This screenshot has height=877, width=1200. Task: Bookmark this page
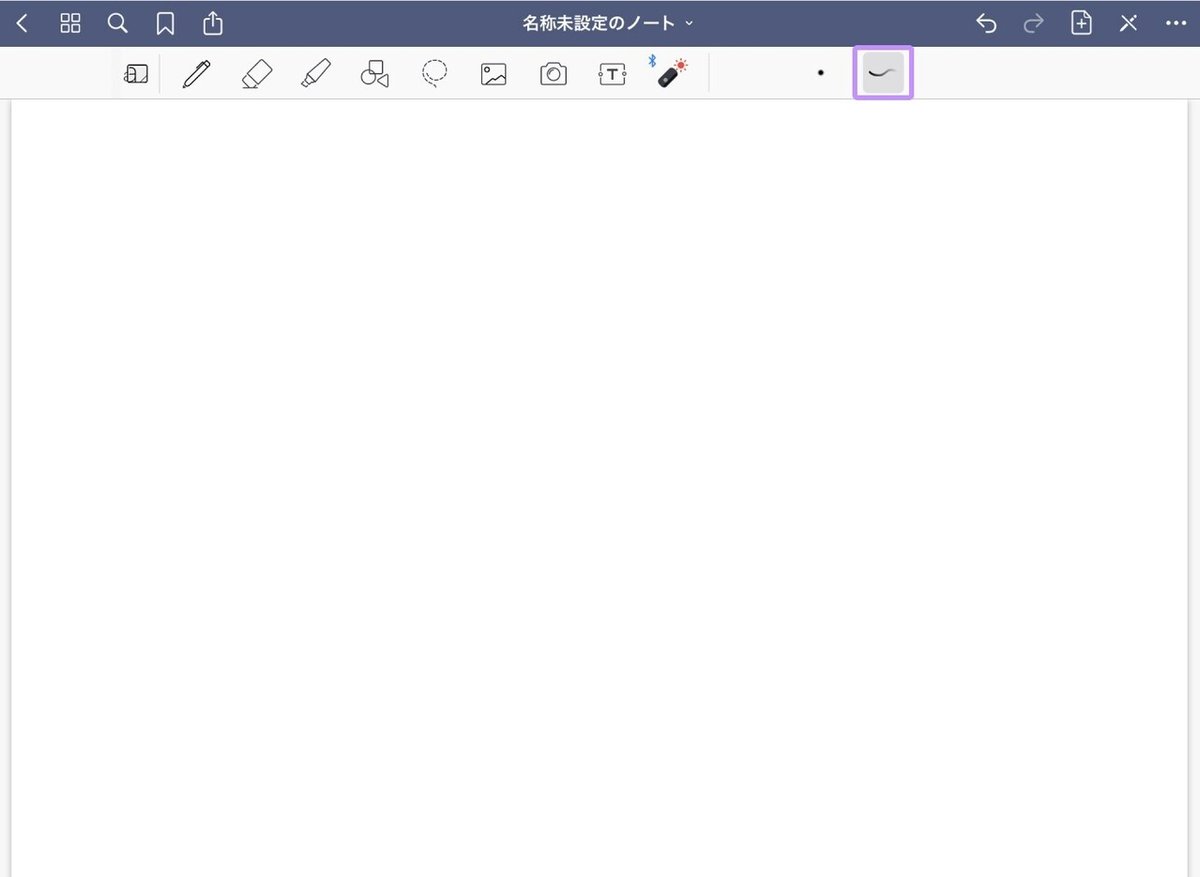click(165, 23)
